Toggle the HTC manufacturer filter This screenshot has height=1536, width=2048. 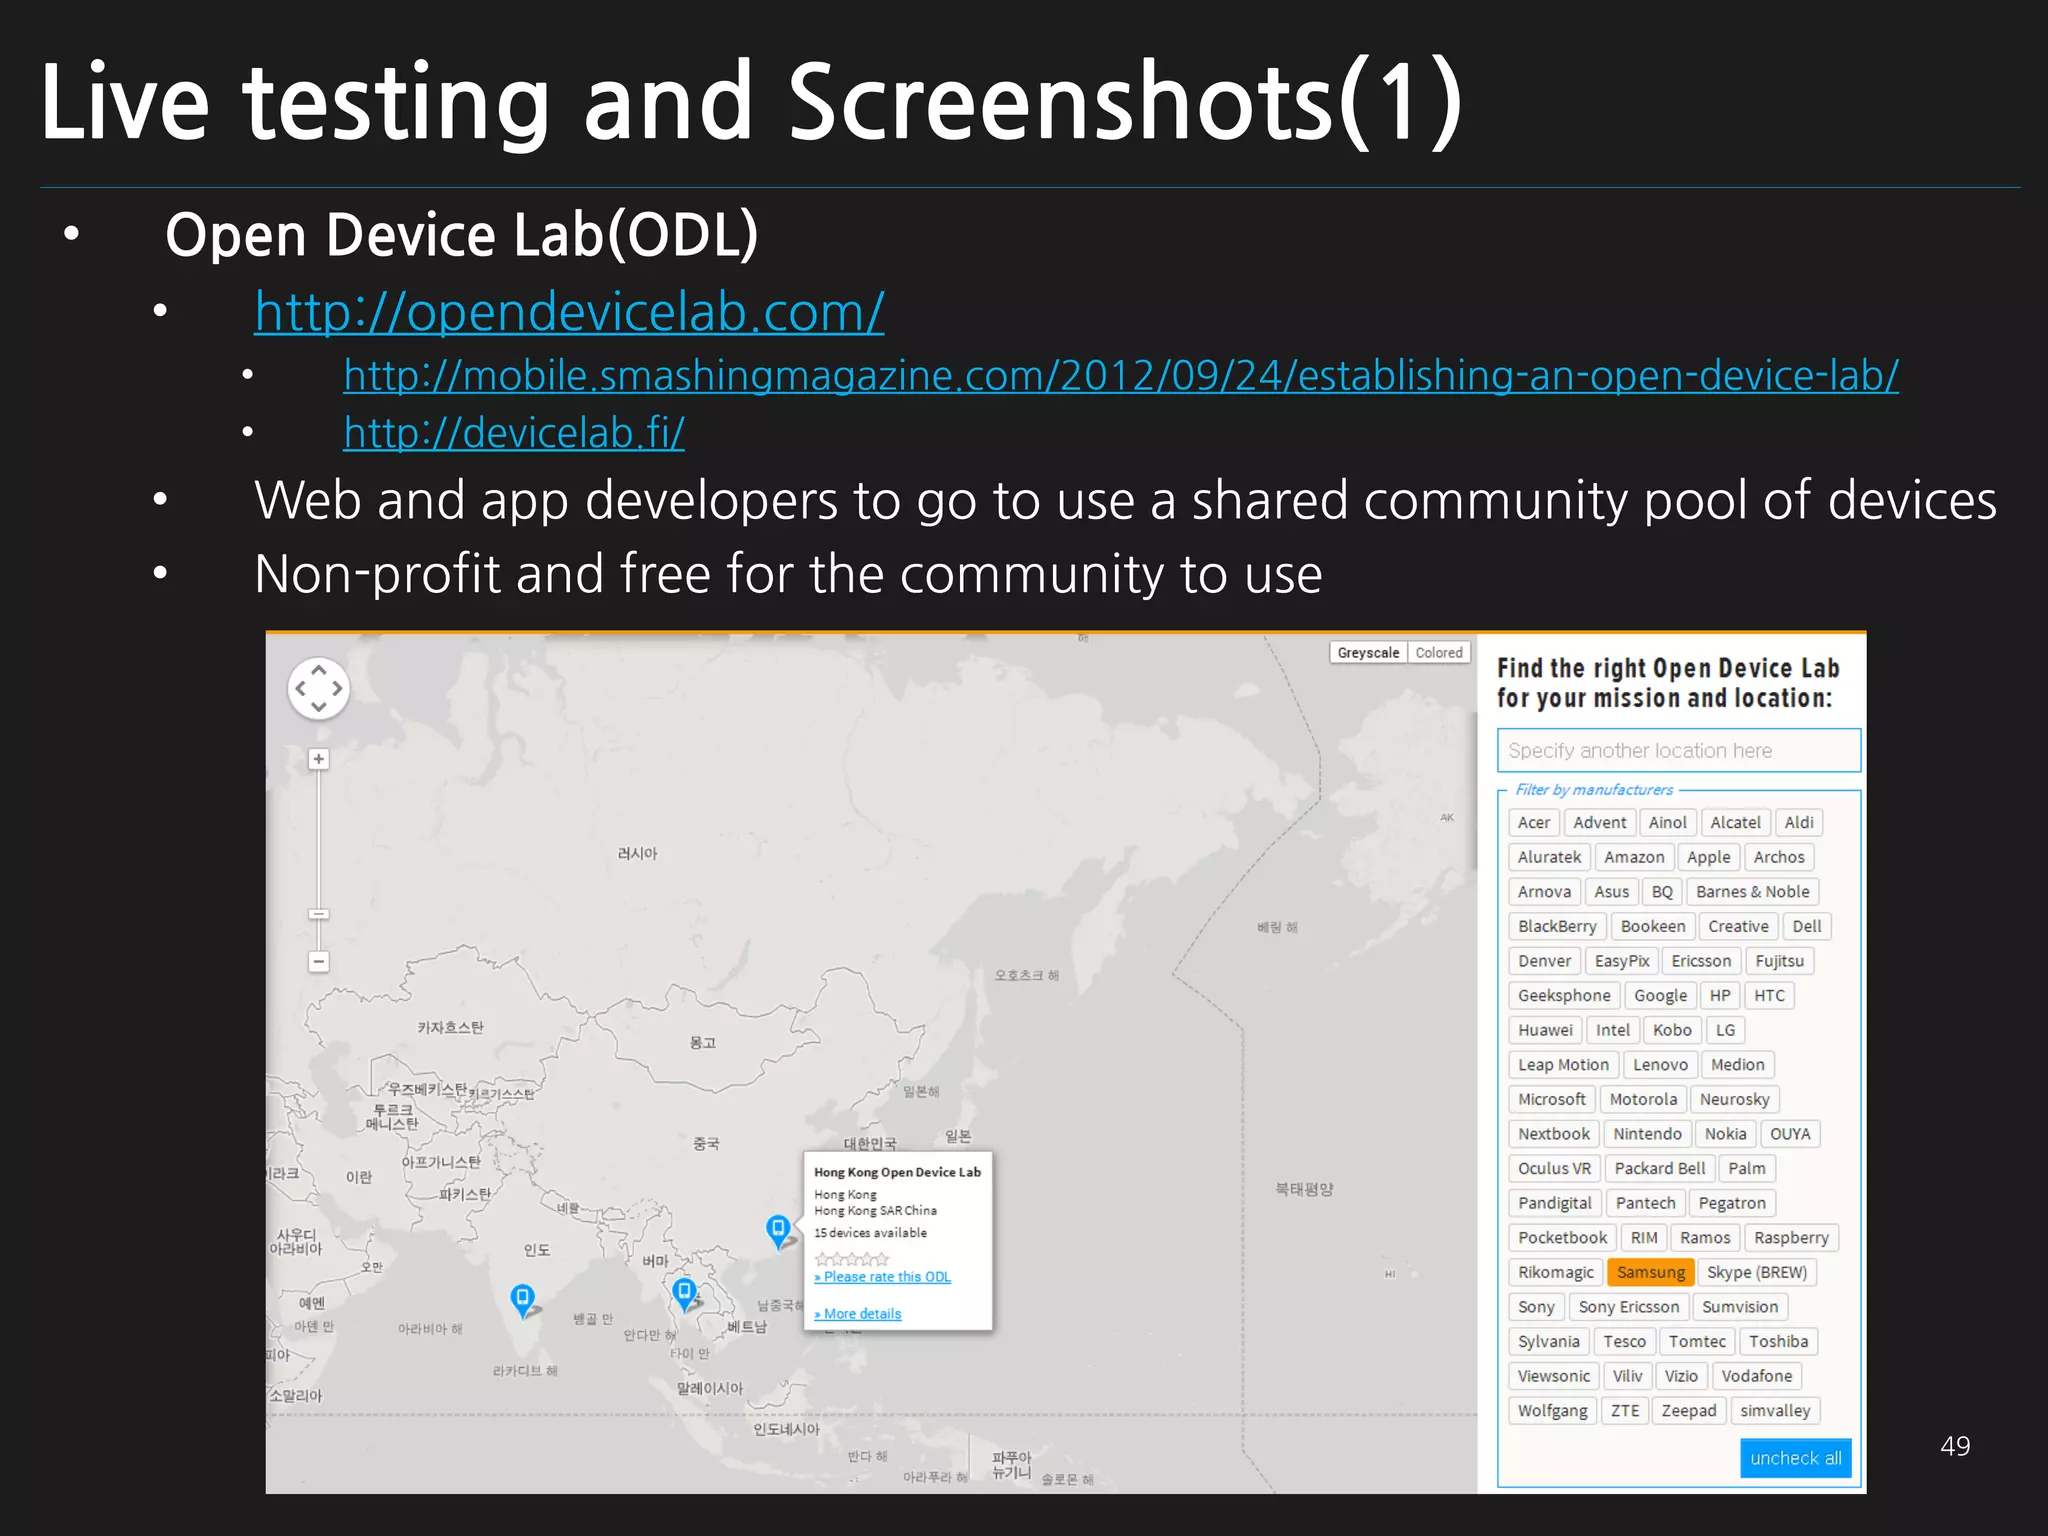(x=1769, y=995)
